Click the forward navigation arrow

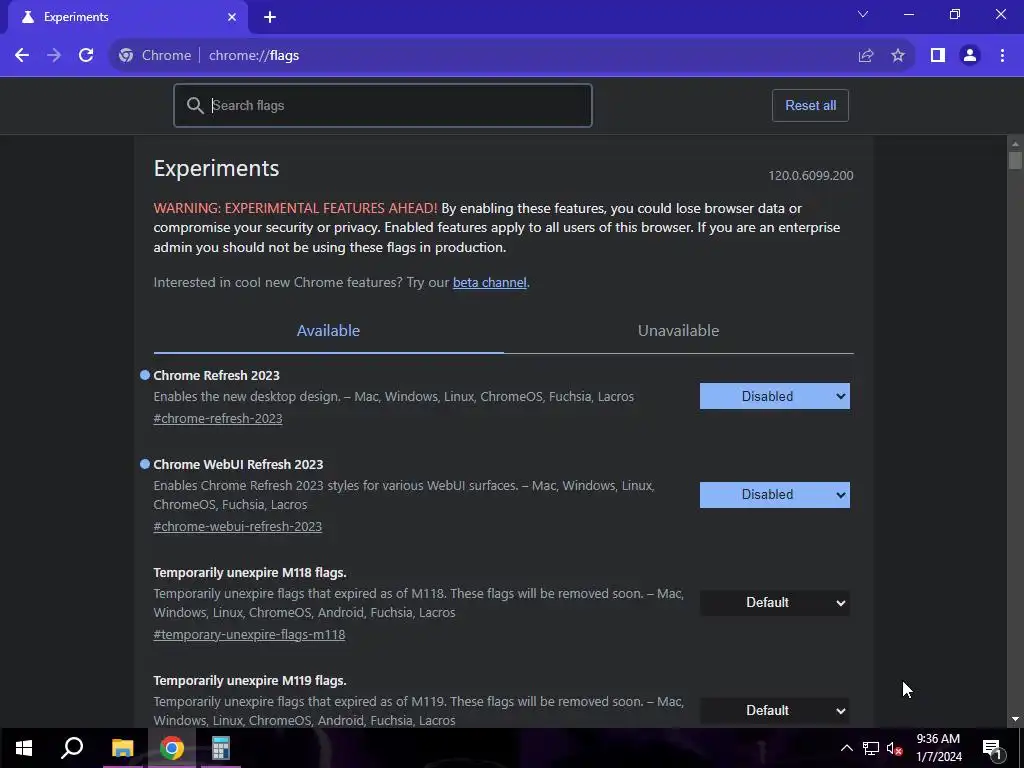[x=54, y=56]
